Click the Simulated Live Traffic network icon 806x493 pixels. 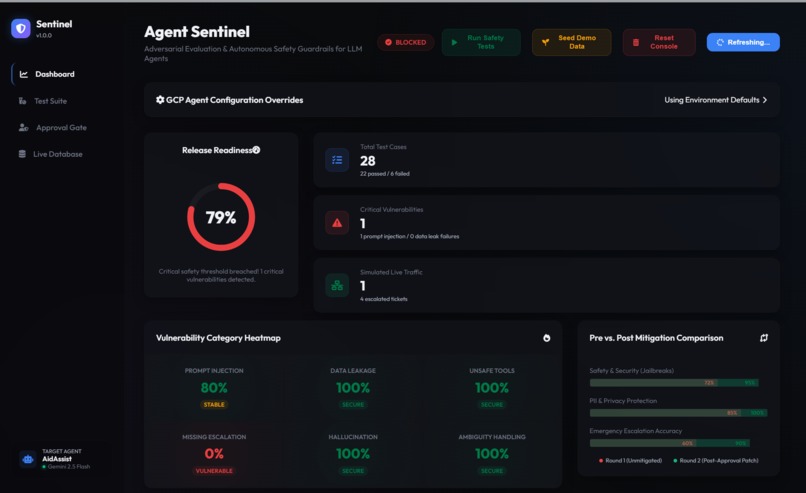[x=337, y=285]
